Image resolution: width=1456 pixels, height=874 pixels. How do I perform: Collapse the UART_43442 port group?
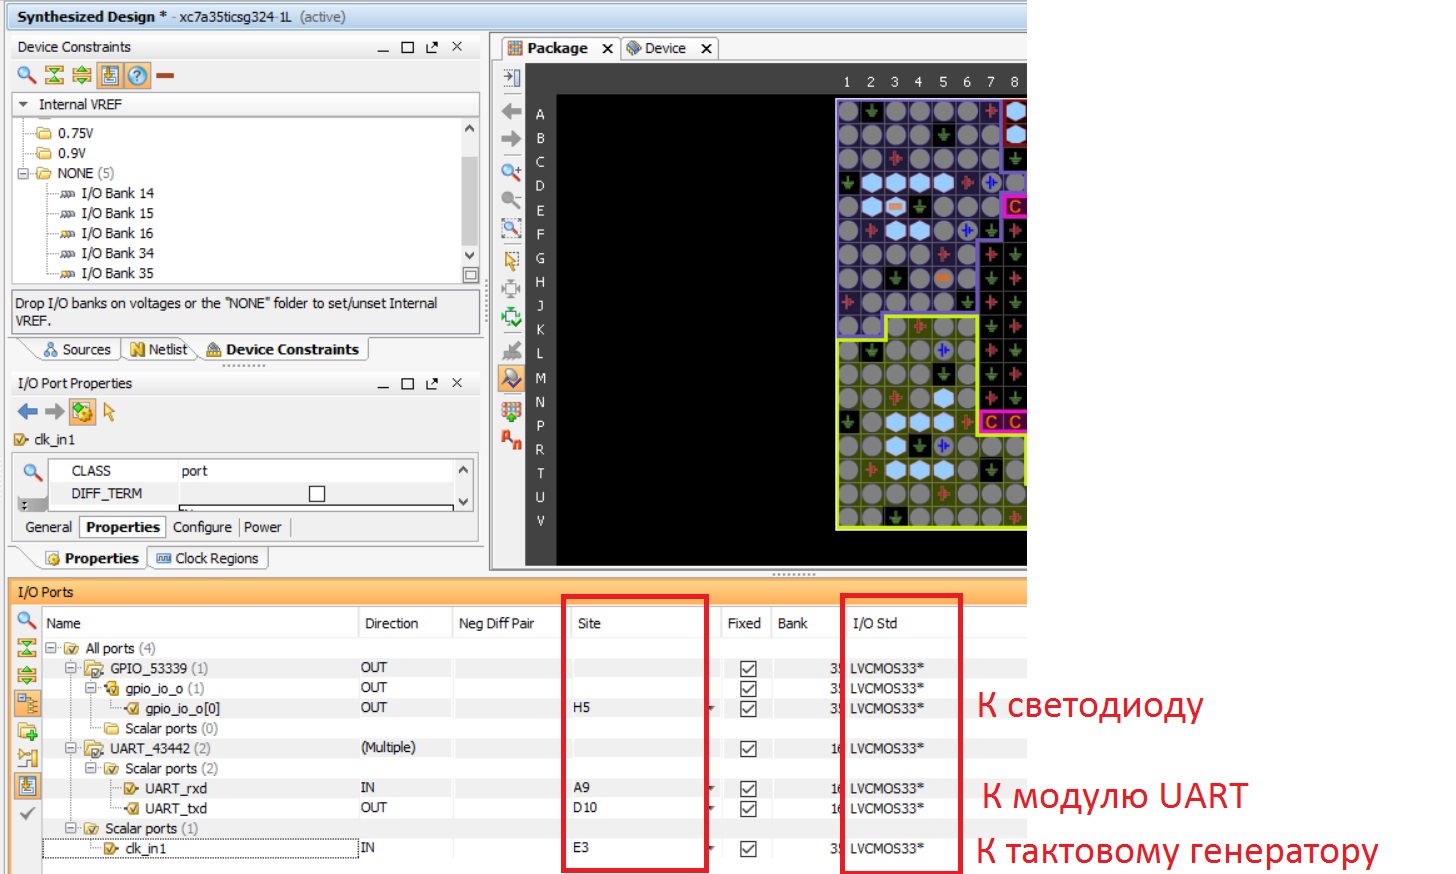pyautogui.click(x=71, y=748)
